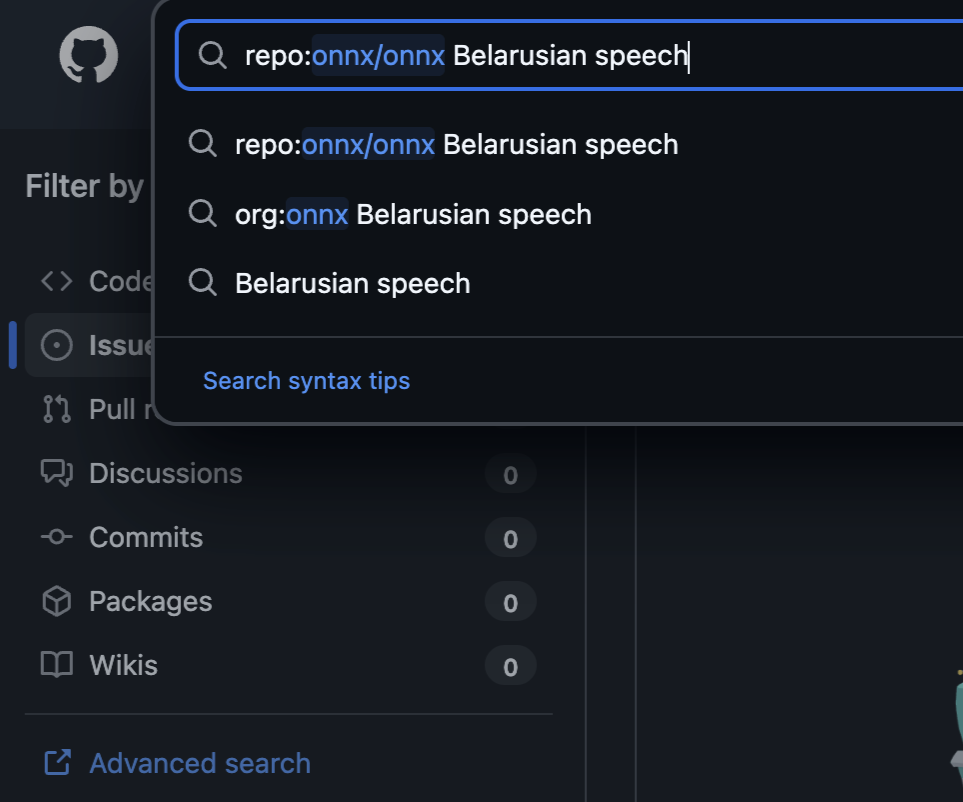Screen dimensions: 963x802
Task: Click the Wikis book icon
Action: pos(57,665)
